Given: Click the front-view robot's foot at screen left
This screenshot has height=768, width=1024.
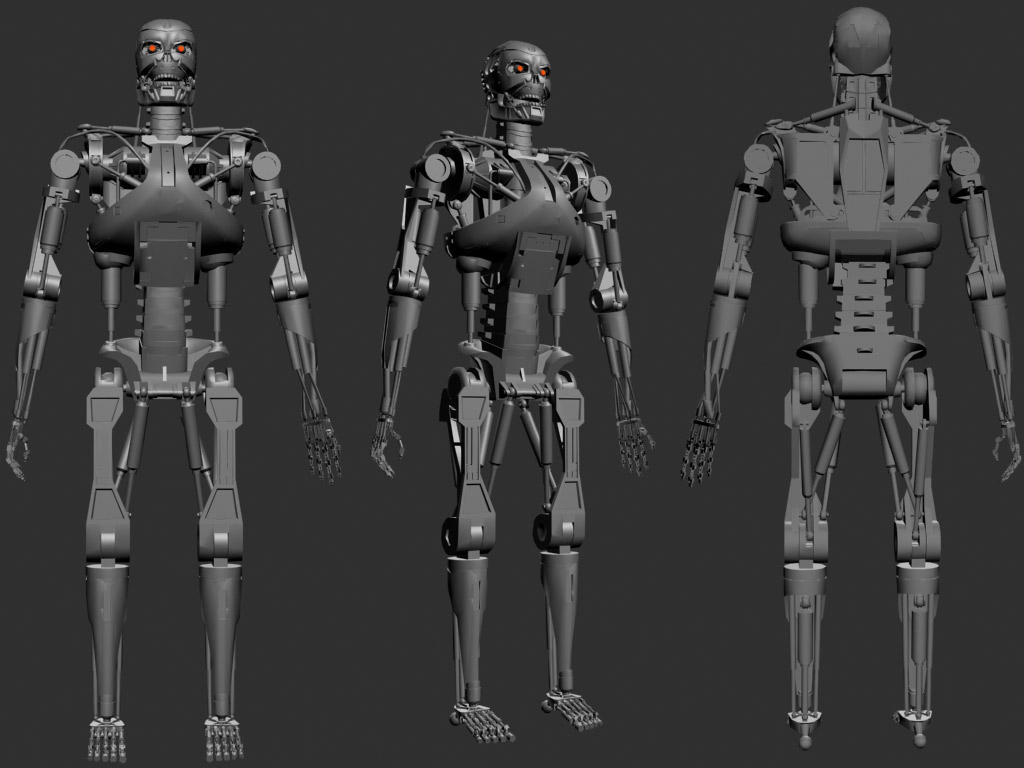Looking at the screenshot, I should 107,738.
